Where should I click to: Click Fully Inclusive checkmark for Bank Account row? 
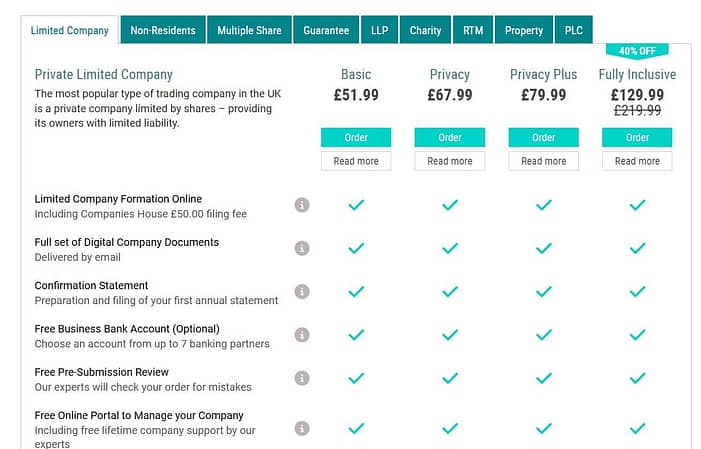pos(637,335)
